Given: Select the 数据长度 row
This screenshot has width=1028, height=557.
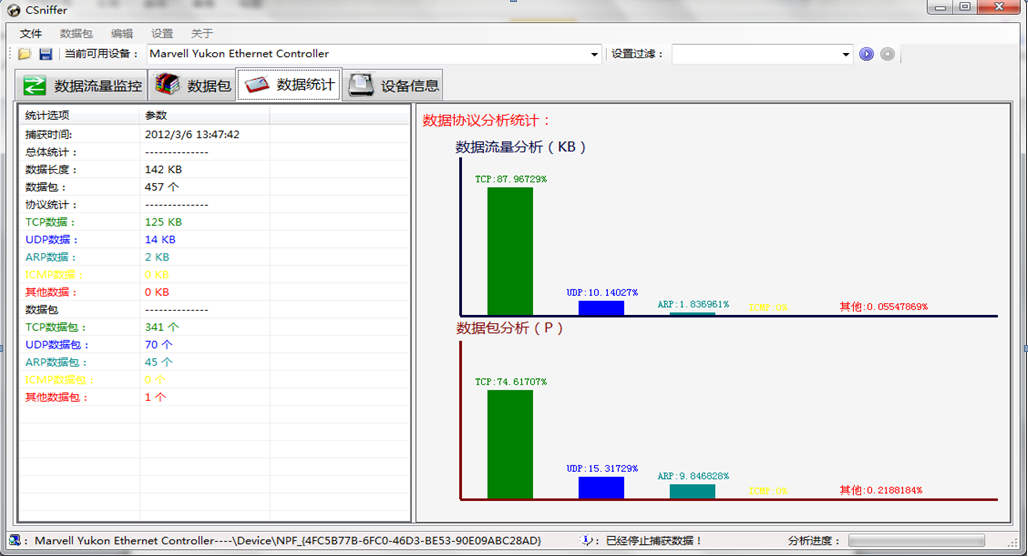Looking at the screenshot, I should pos(214,169).
